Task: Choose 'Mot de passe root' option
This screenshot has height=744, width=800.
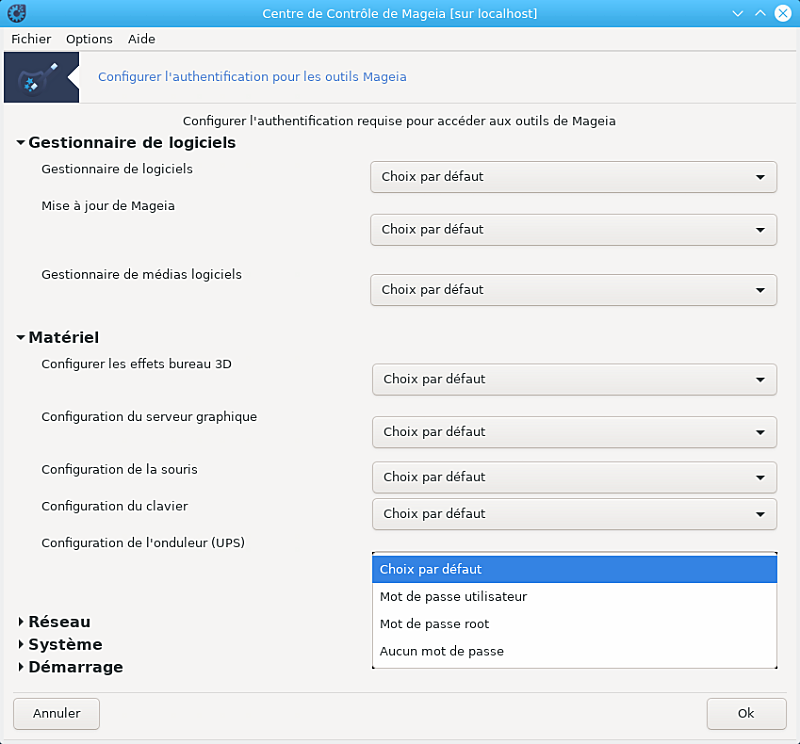Action: tap(574, 624)
